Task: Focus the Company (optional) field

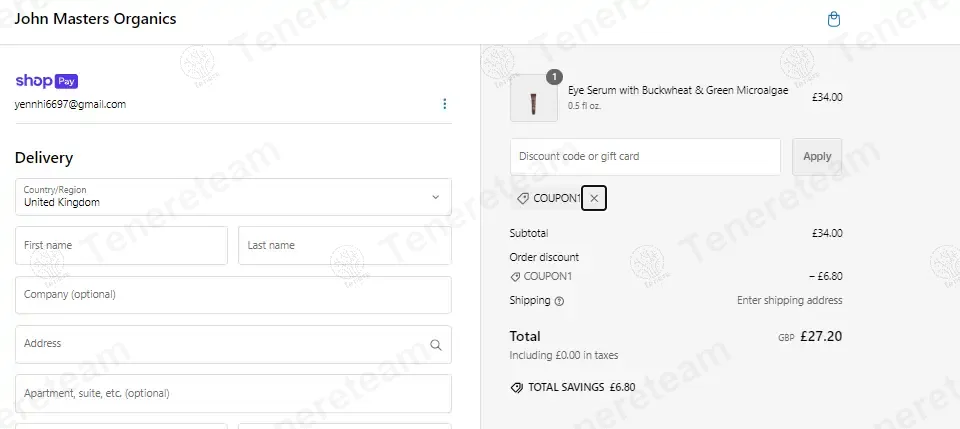Action: coord(233,295)
